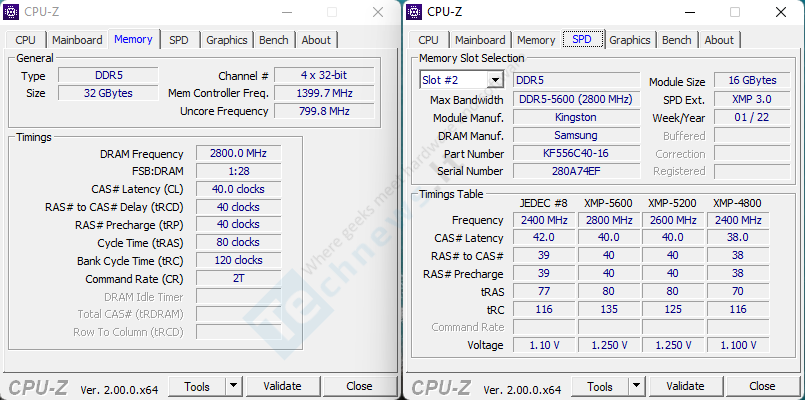
Task: Click the Tools button in the left window
Action: (197, 386)
